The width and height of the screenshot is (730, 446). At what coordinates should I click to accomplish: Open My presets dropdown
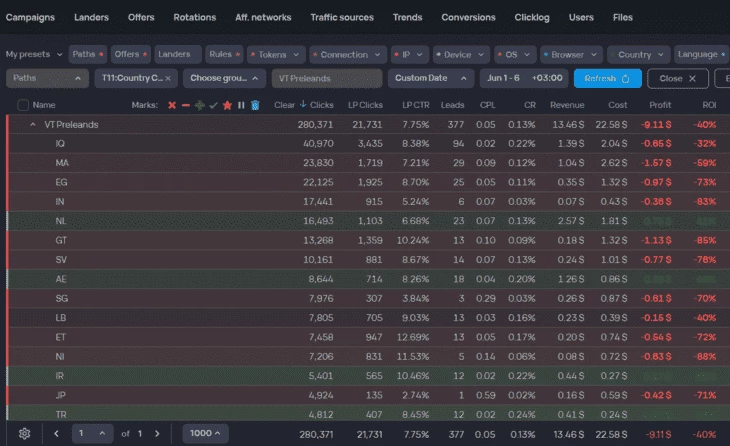pyautogui.click(x=34, y=54)
